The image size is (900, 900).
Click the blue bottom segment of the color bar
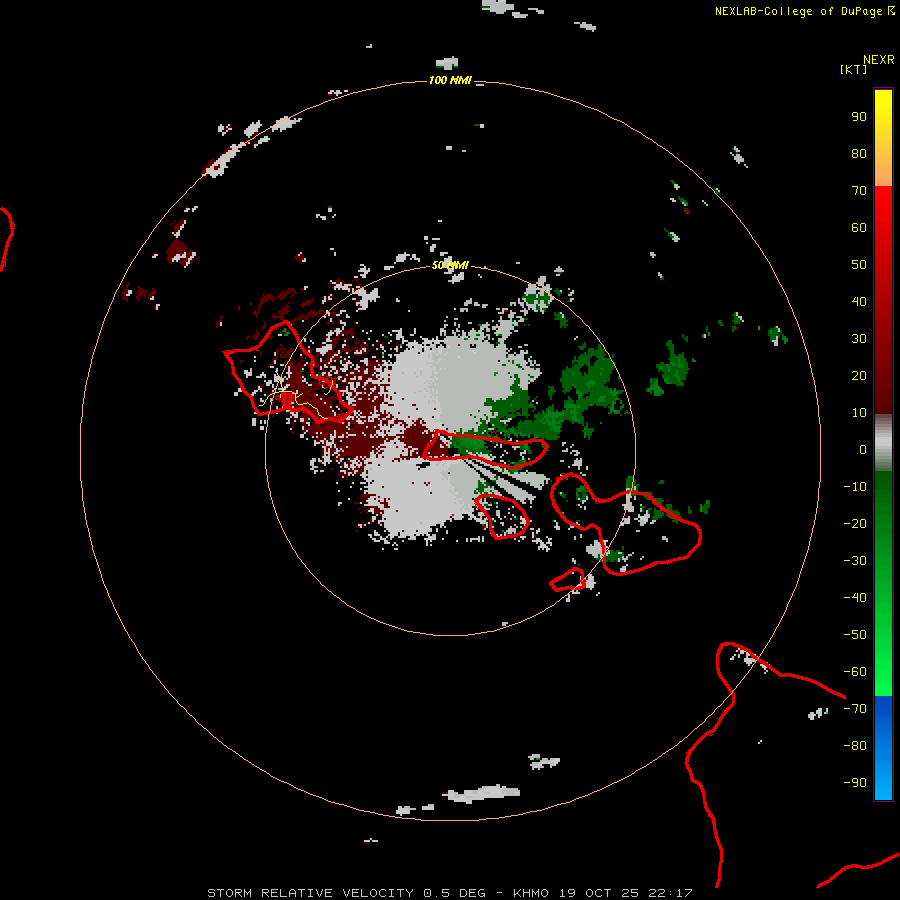point(883,748)
